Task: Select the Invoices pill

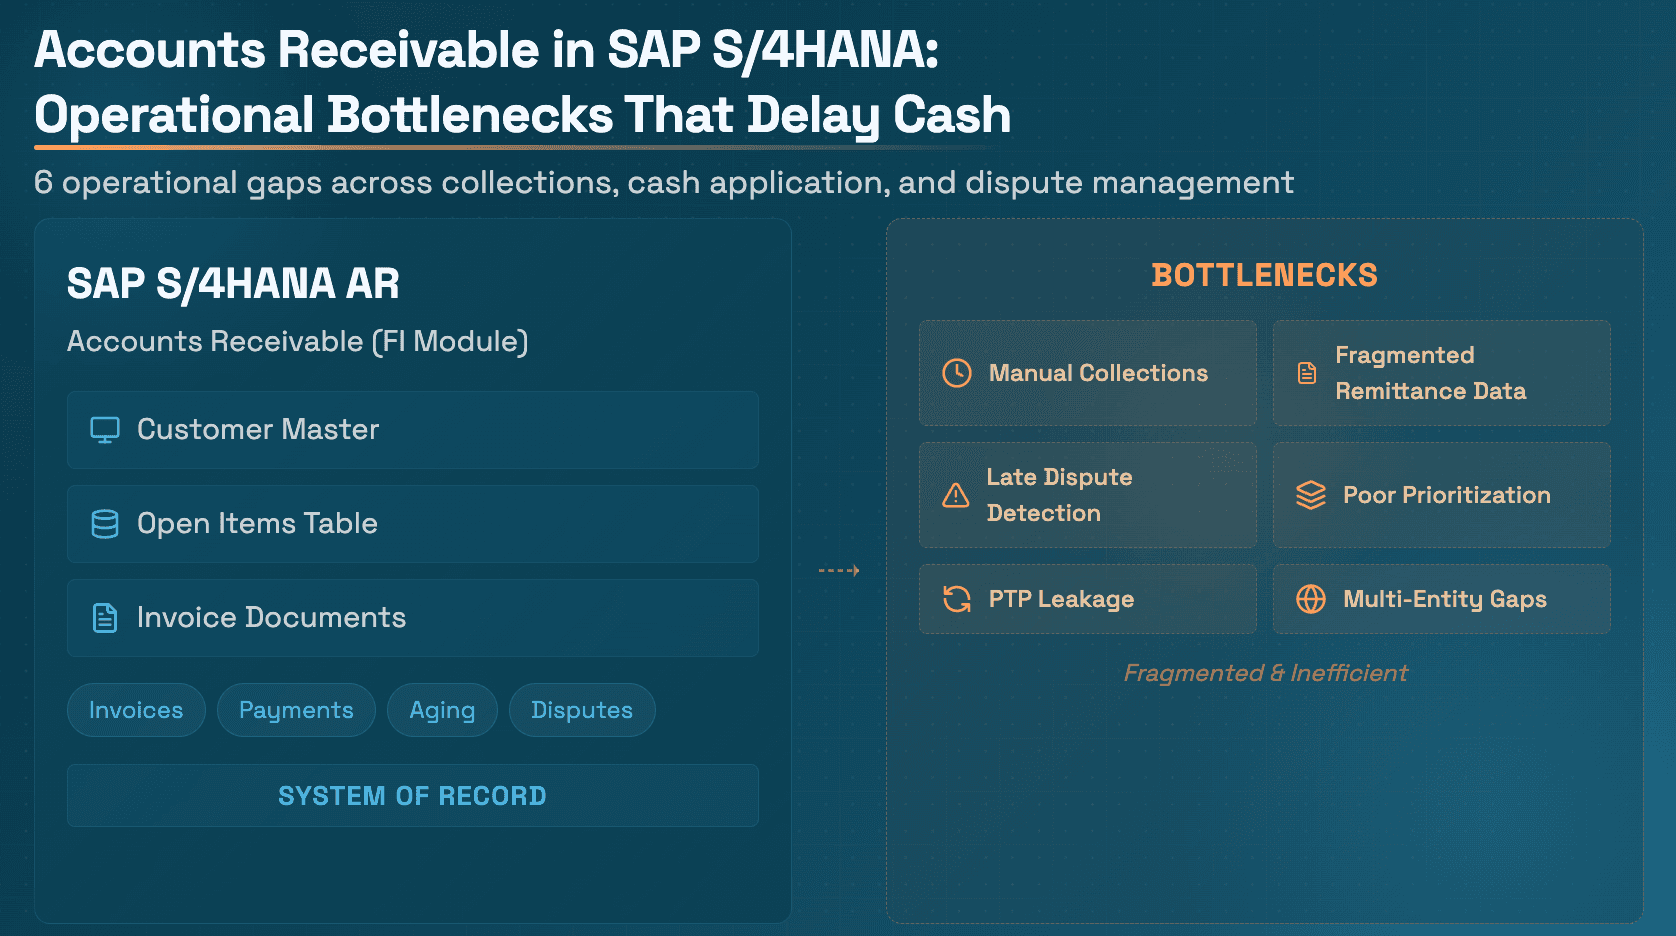Action: point(136,710)
